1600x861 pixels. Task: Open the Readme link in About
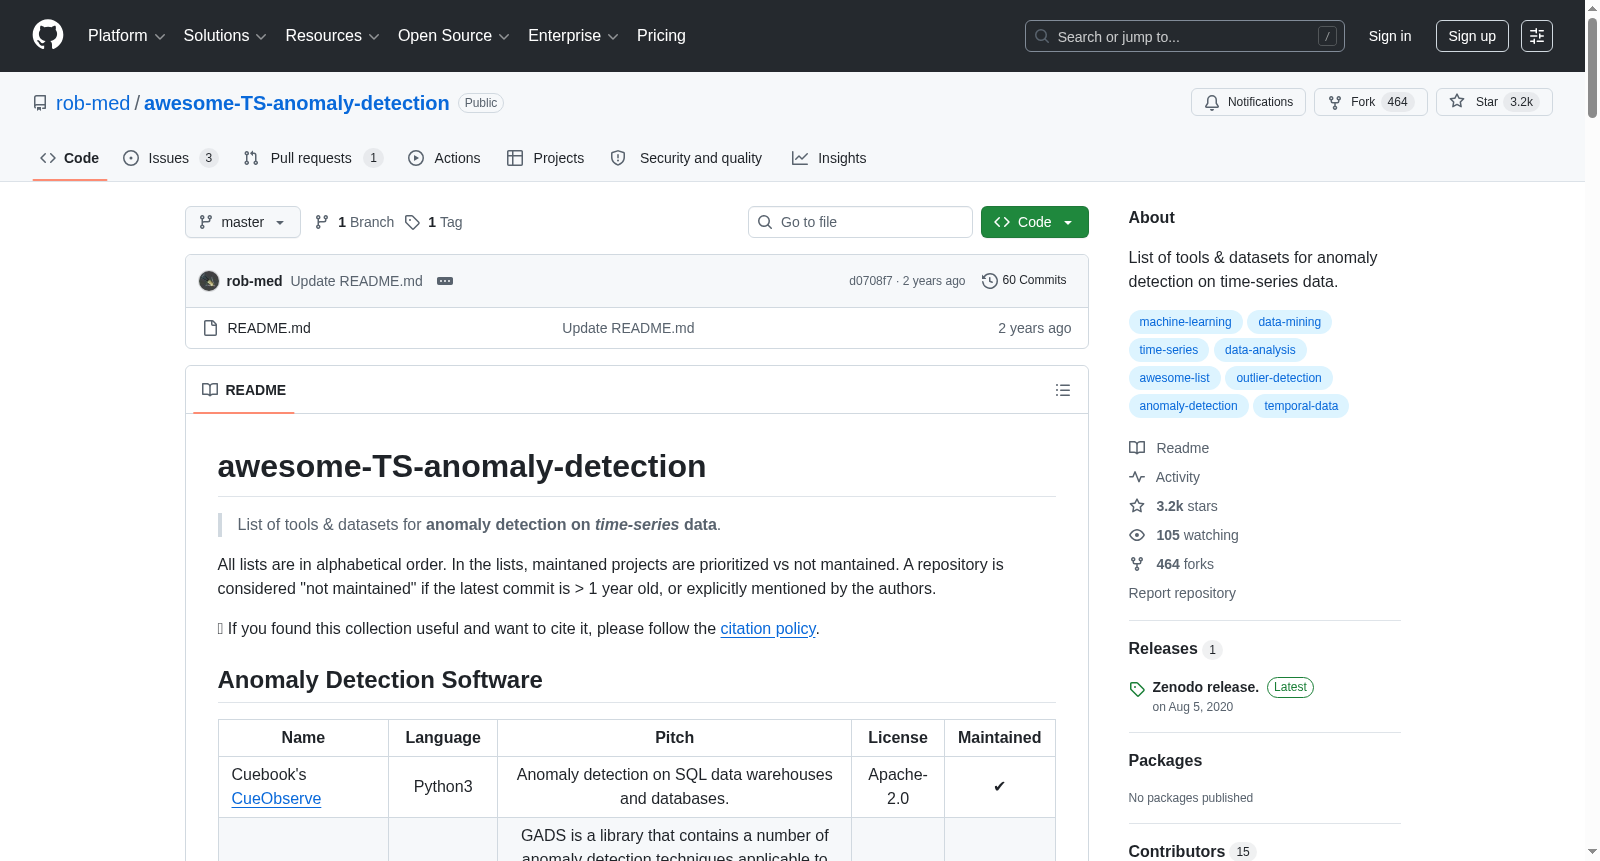pos(1169,448)
